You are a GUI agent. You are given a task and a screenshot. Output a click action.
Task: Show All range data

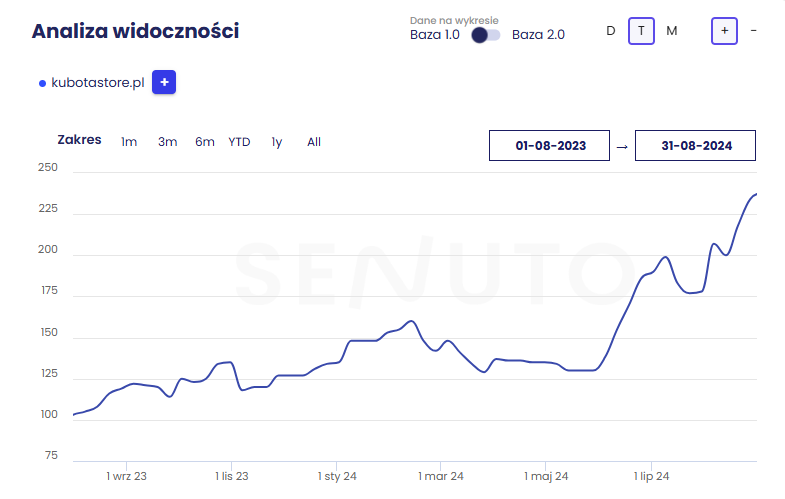click(x=314, y=142)
